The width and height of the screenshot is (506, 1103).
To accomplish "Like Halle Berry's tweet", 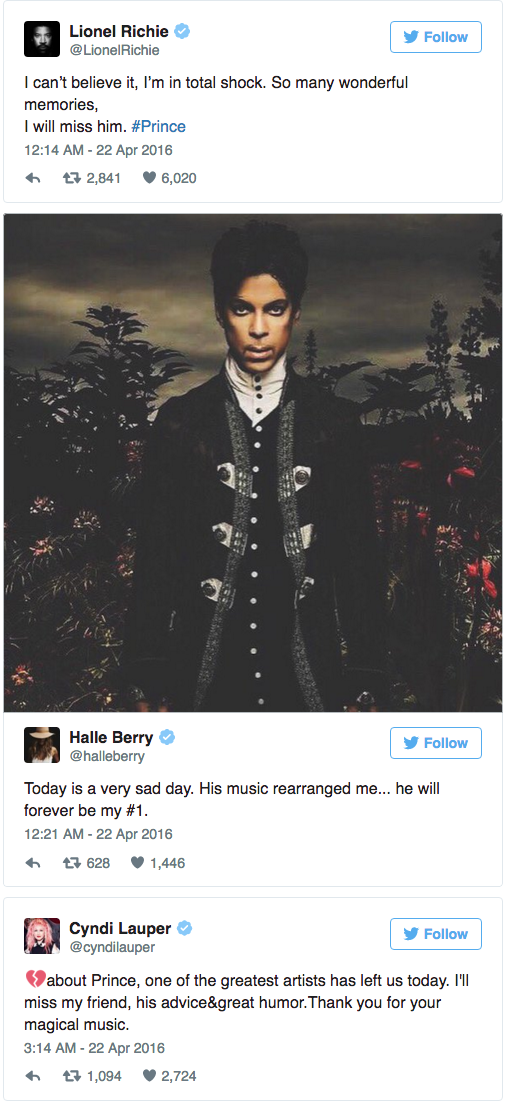I will tap(137, 863).
